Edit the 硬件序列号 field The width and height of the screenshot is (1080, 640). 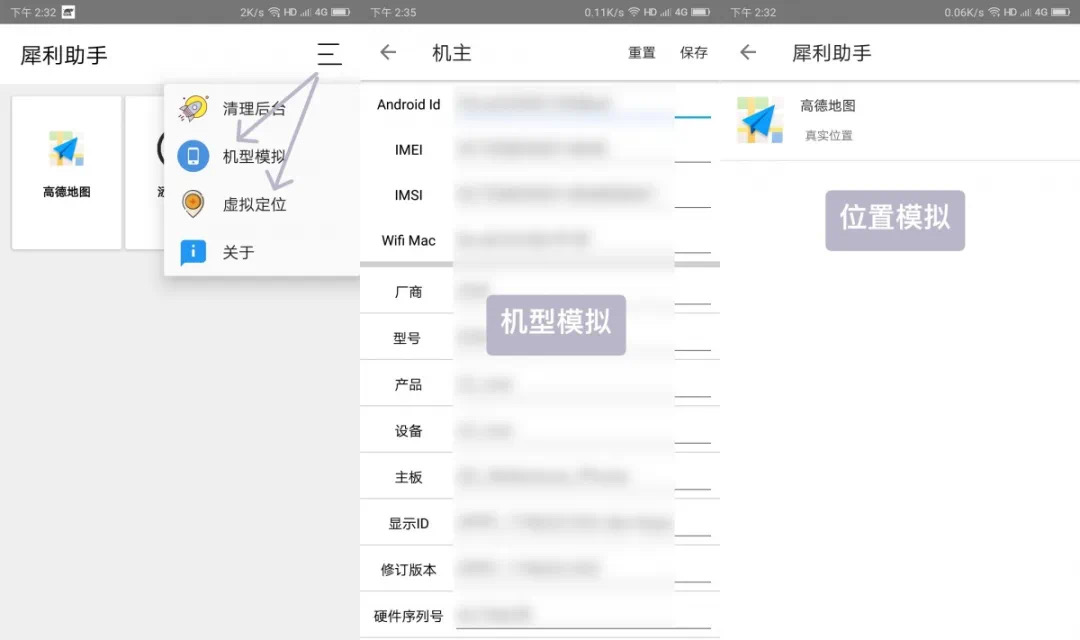tap(582, 615)
